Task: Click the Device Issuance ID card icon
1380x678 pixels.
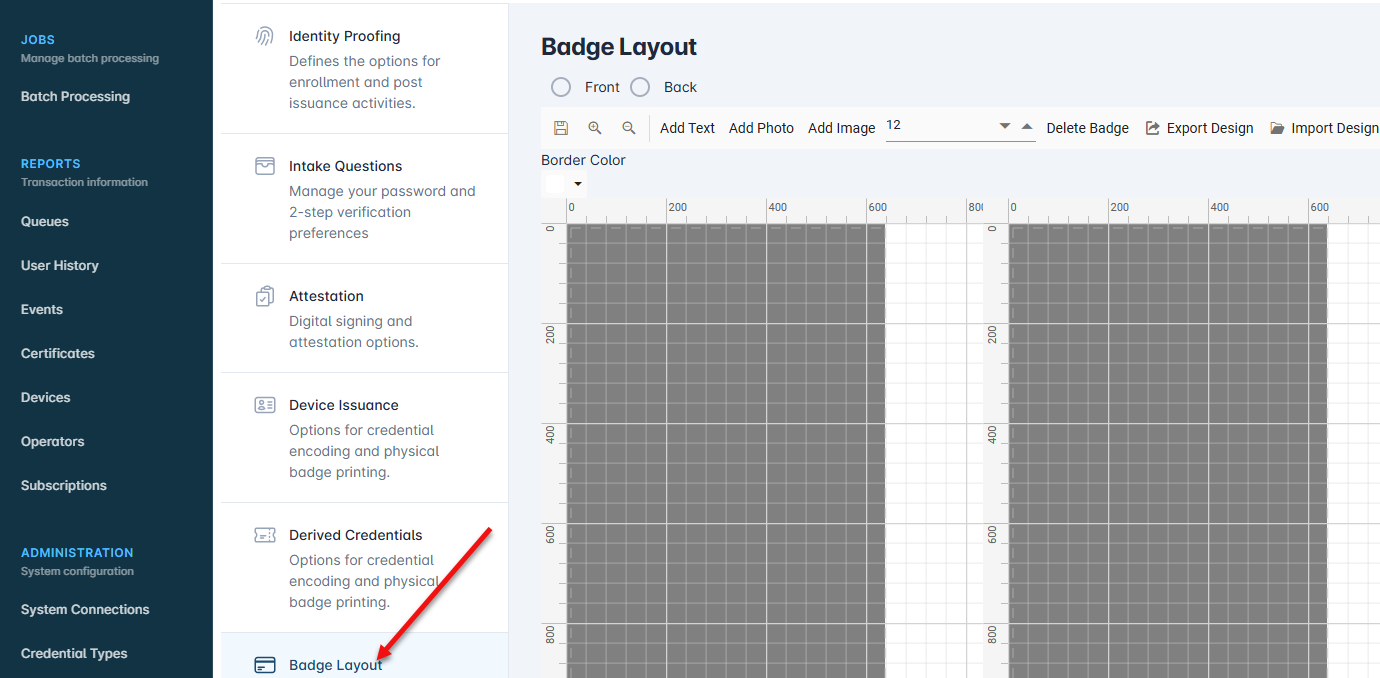Action: [265, 405]
